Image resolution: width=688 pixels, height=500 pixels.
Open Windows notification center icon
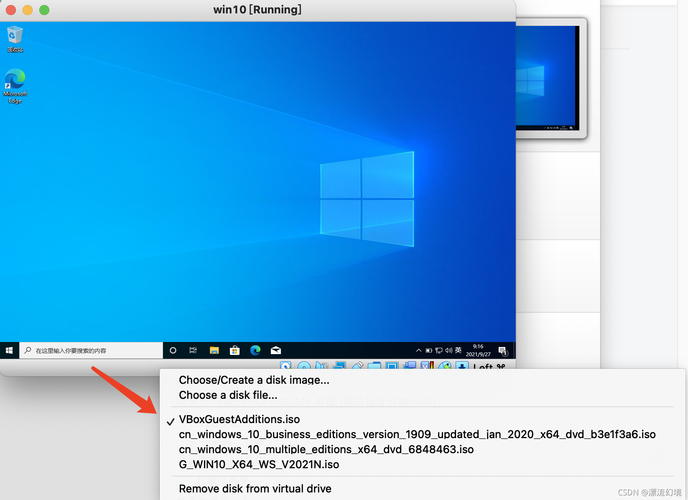pyautogui.click(x=502, y=351)
